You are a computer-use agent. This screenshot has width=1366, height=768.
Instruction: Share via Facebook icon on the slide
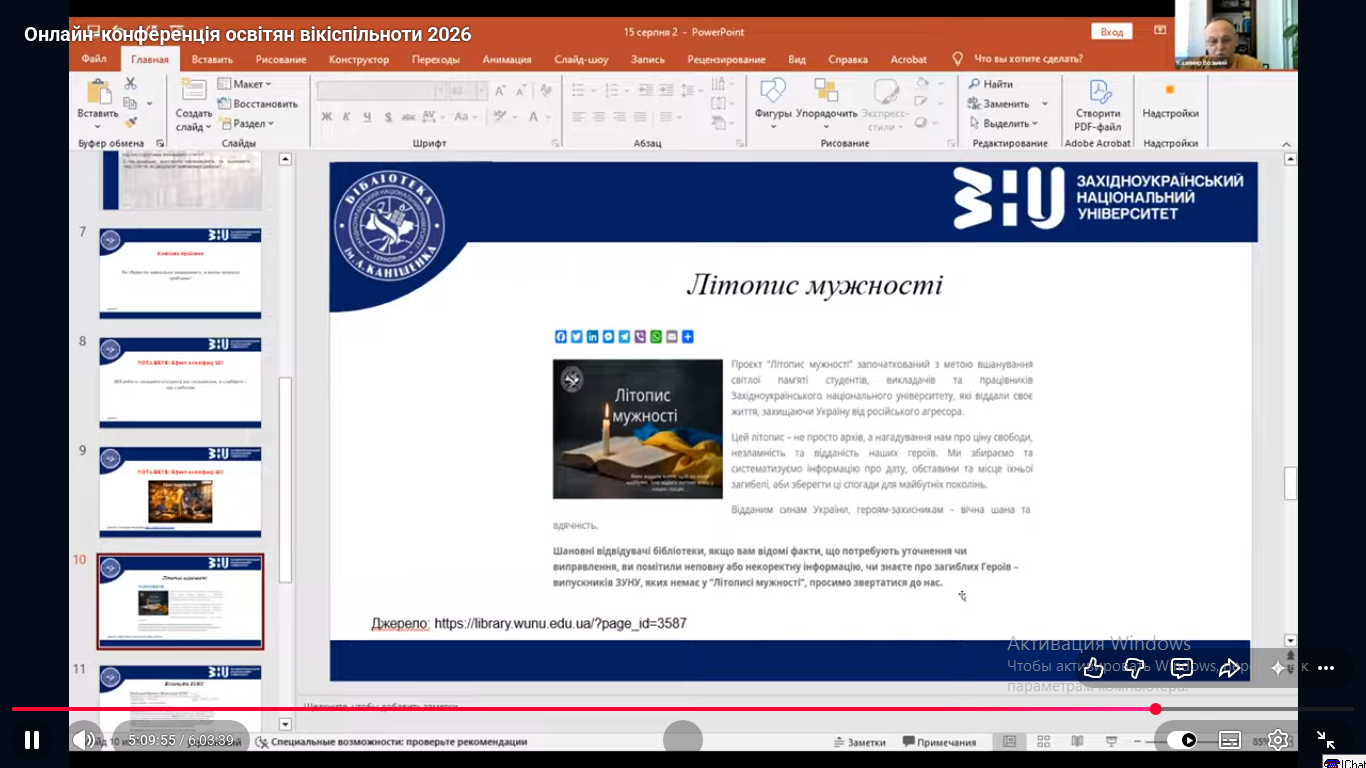tap(561, 337)
